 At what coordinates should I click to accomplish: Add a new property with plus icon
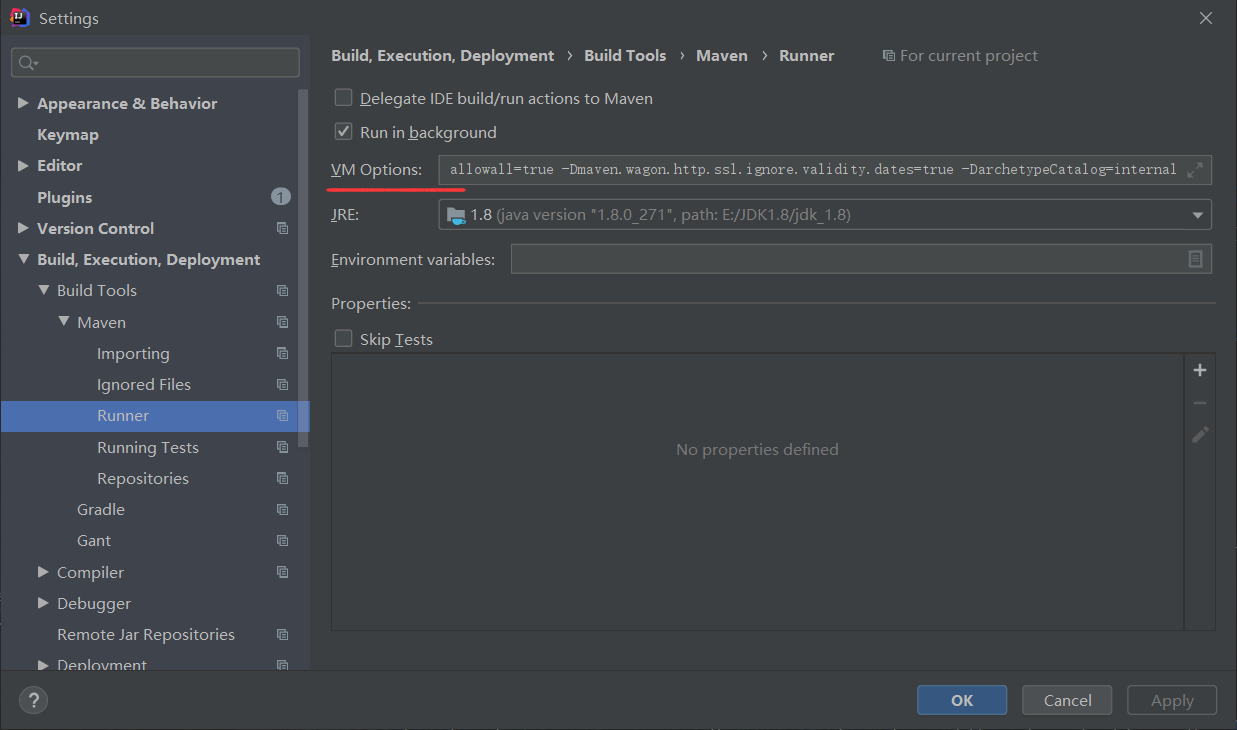coord(1200,370)
